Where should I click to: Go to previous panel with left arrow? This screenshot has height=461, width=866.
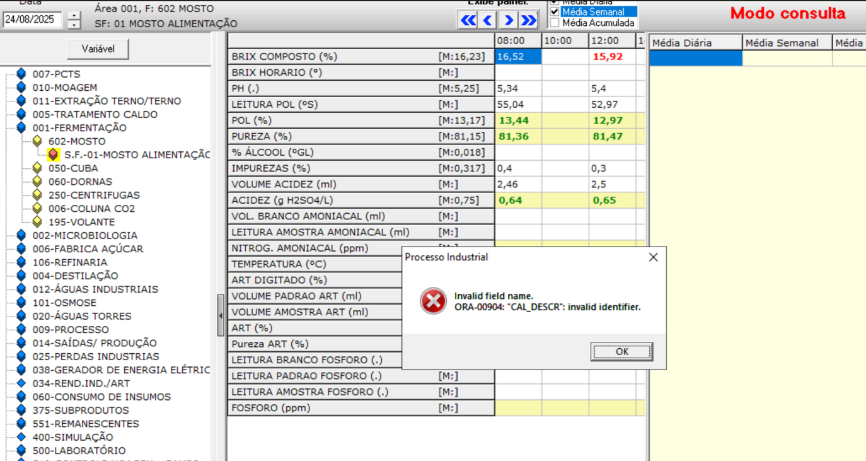488,20
